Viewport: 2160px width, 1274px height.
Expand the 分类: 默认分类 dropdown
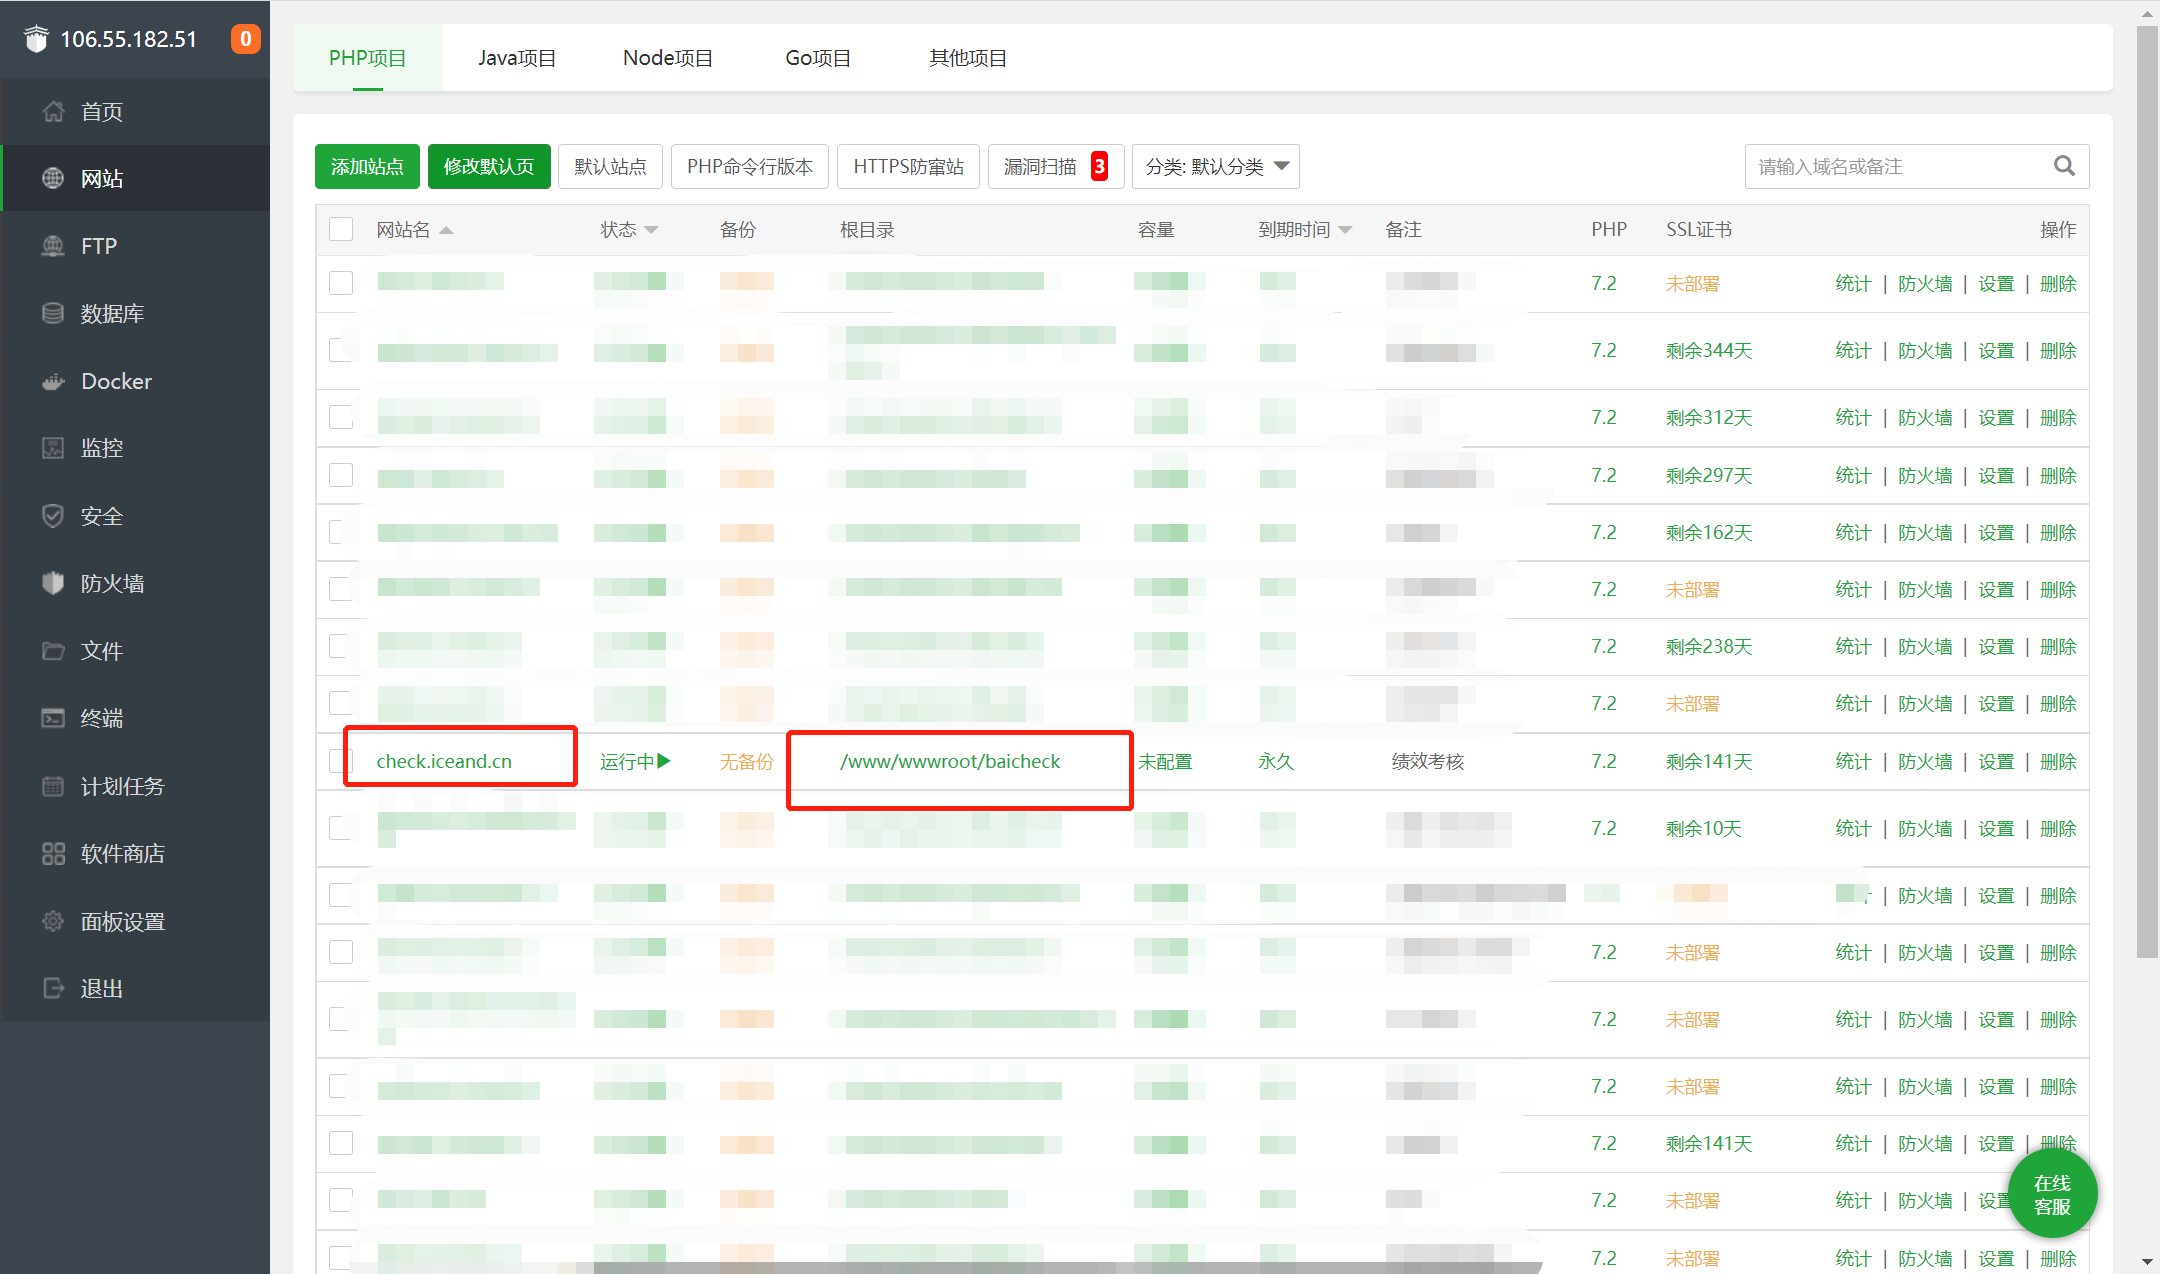[1215, 166]
